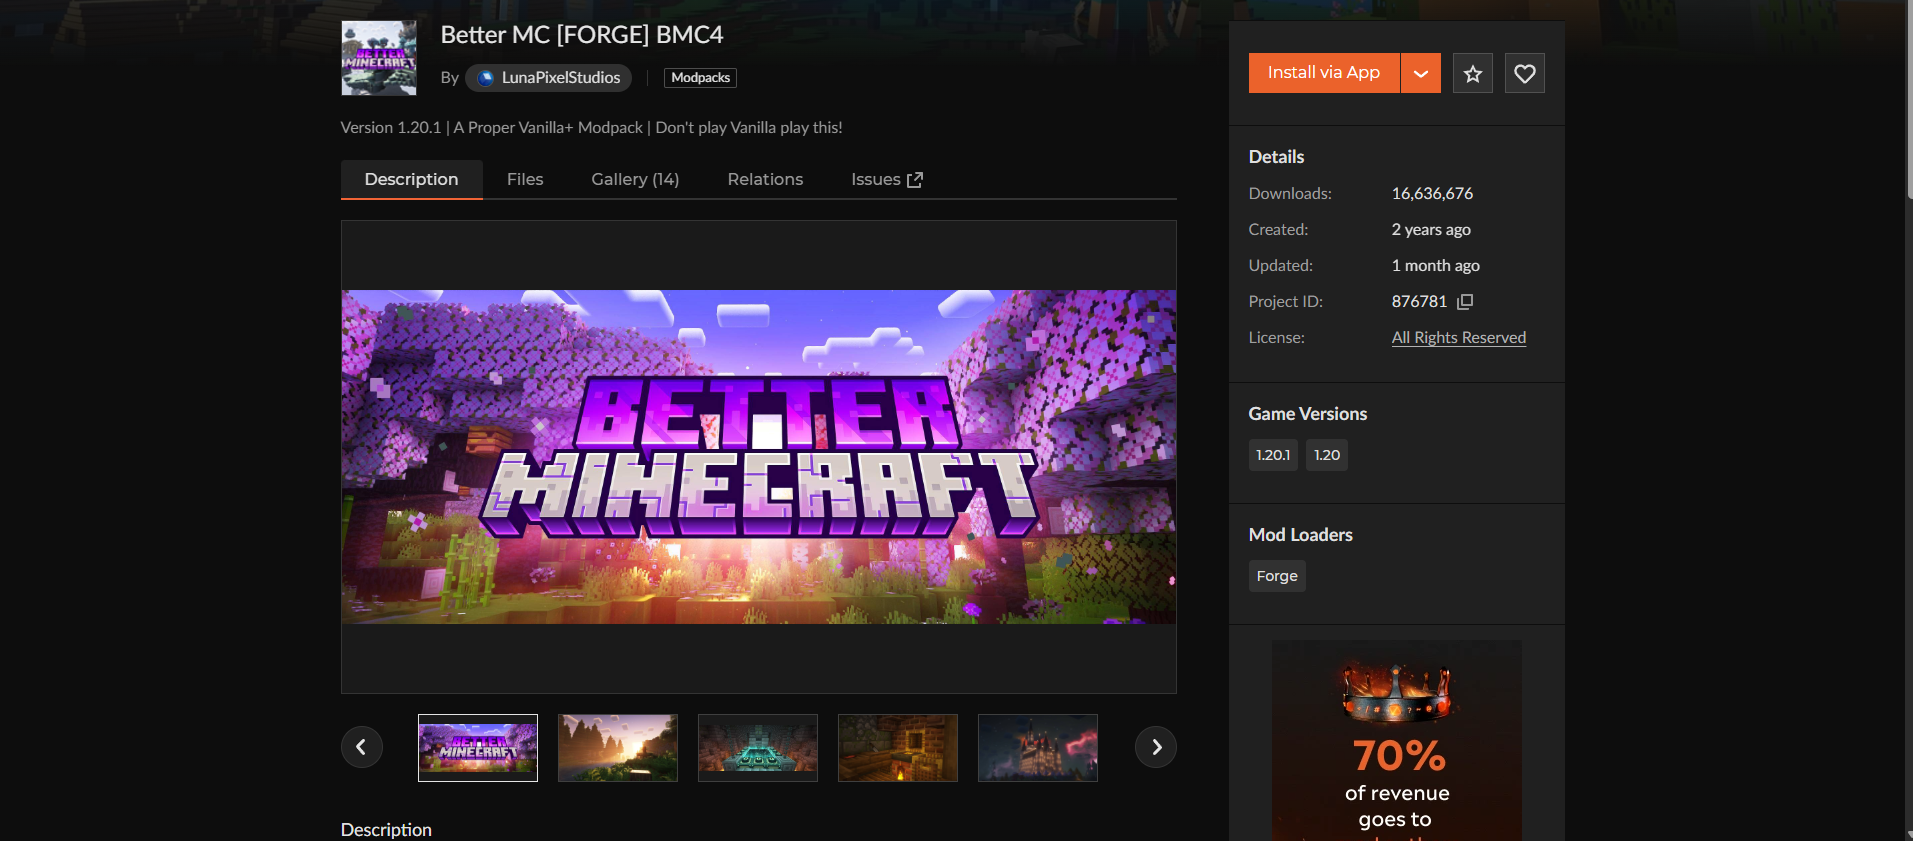Select the Better Minecraft logo thumbnail
Screen dimensions: 1913x841
click(478, 748)
